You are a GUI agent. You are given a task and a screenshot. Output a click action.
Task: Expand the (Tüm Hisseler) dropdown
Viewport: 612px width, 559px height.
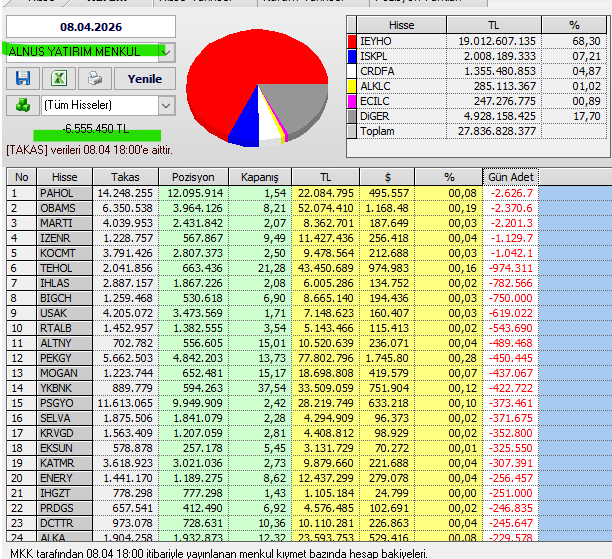(166, 105)
